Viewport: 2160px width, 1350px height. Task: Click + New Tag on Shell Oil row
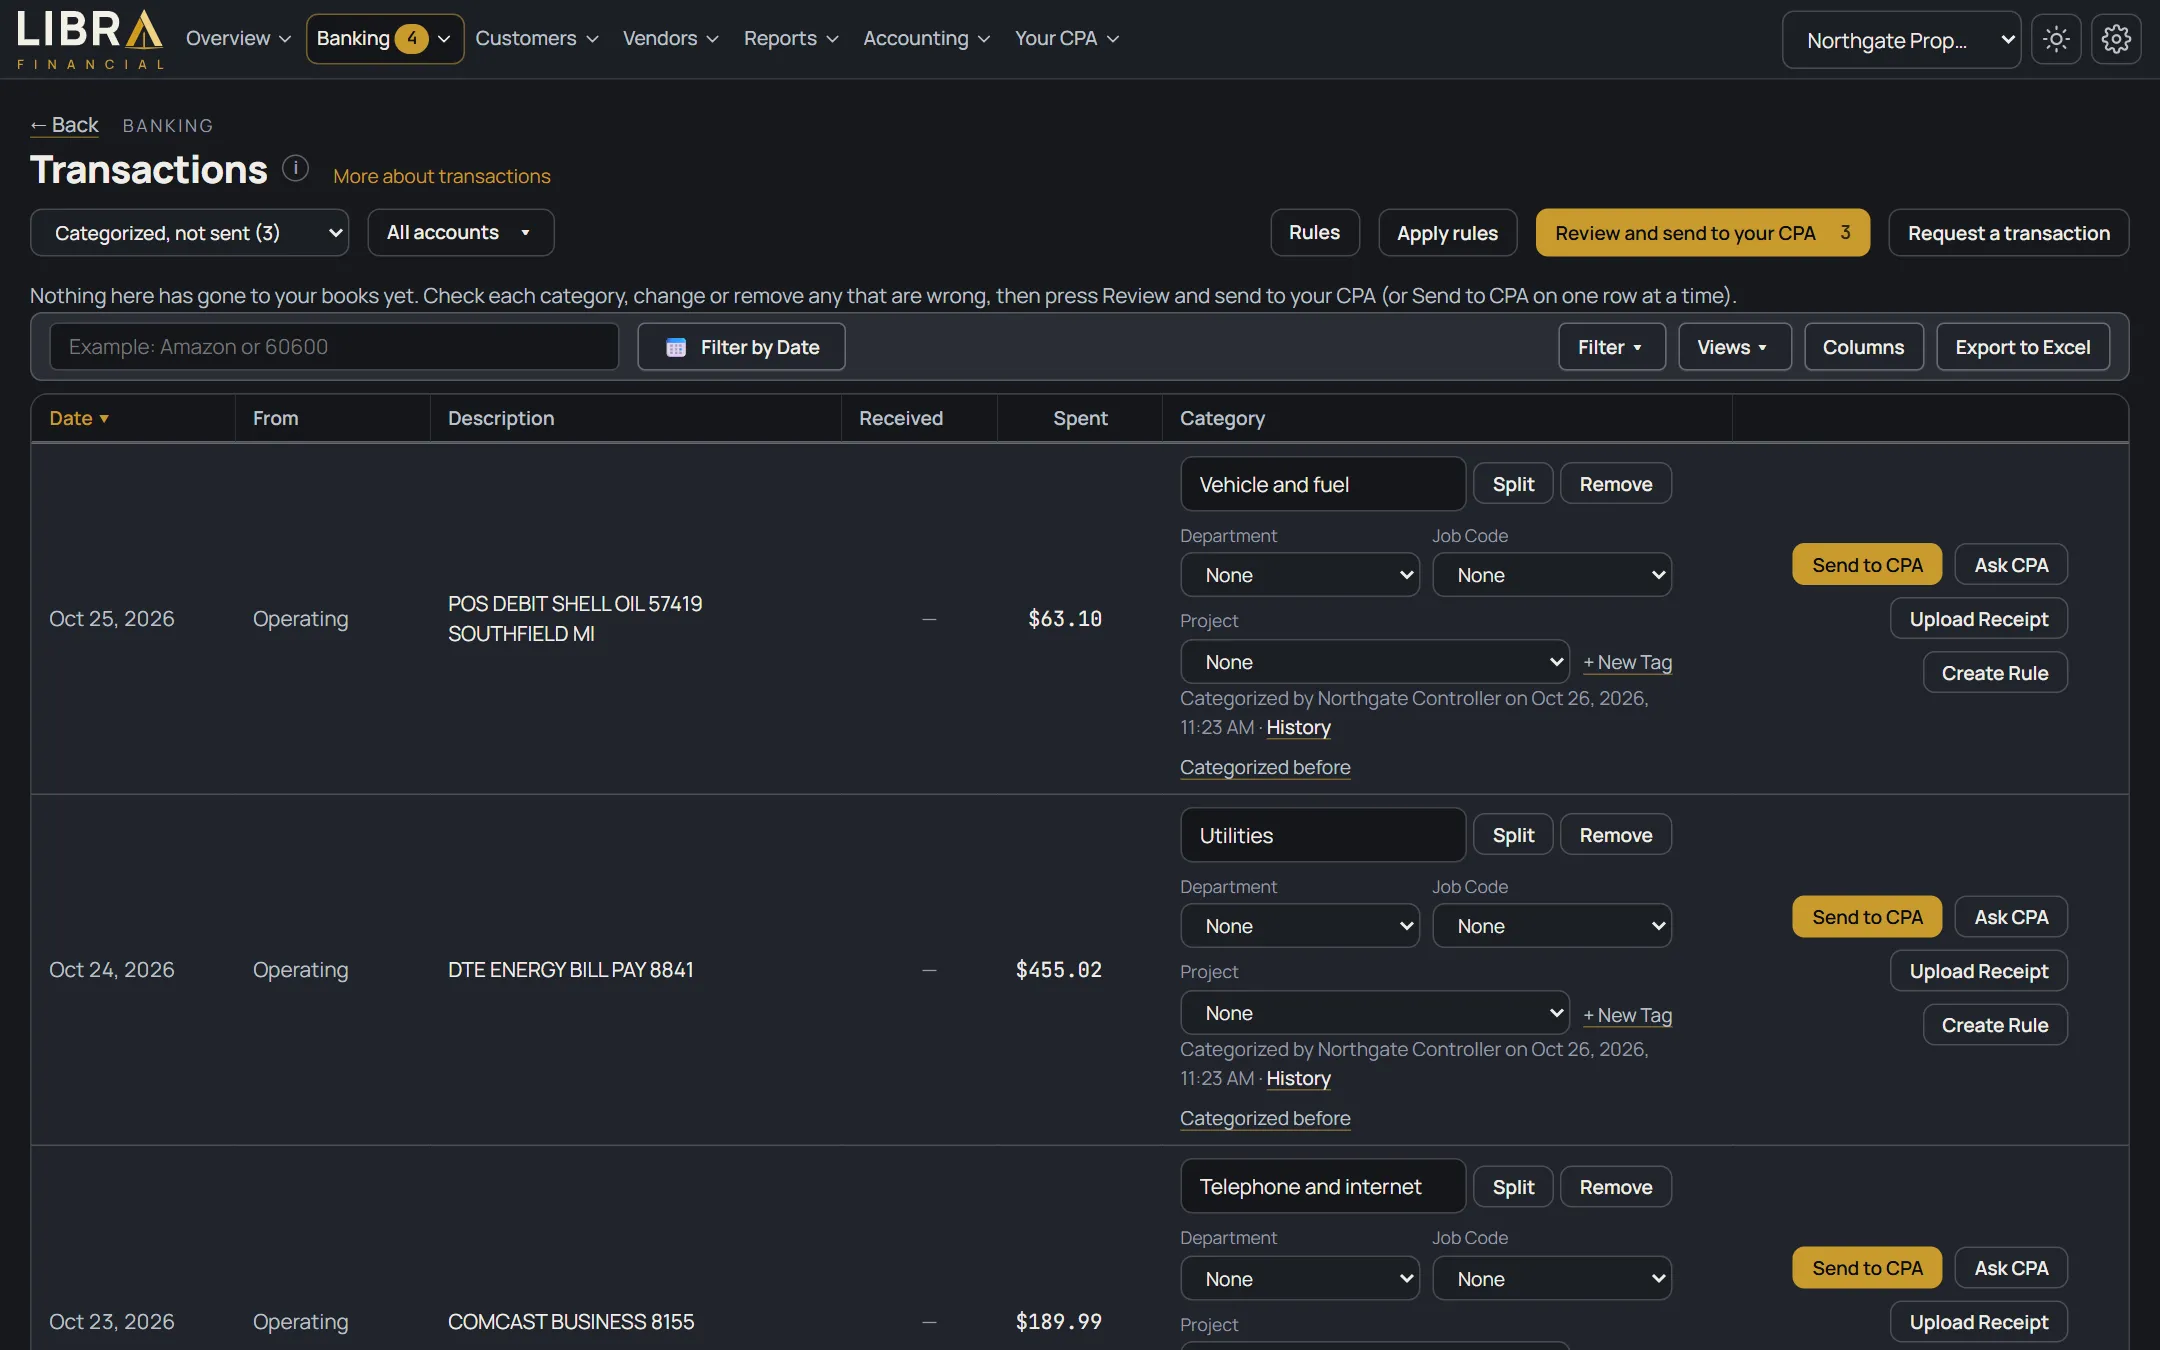click(1627, 662)
